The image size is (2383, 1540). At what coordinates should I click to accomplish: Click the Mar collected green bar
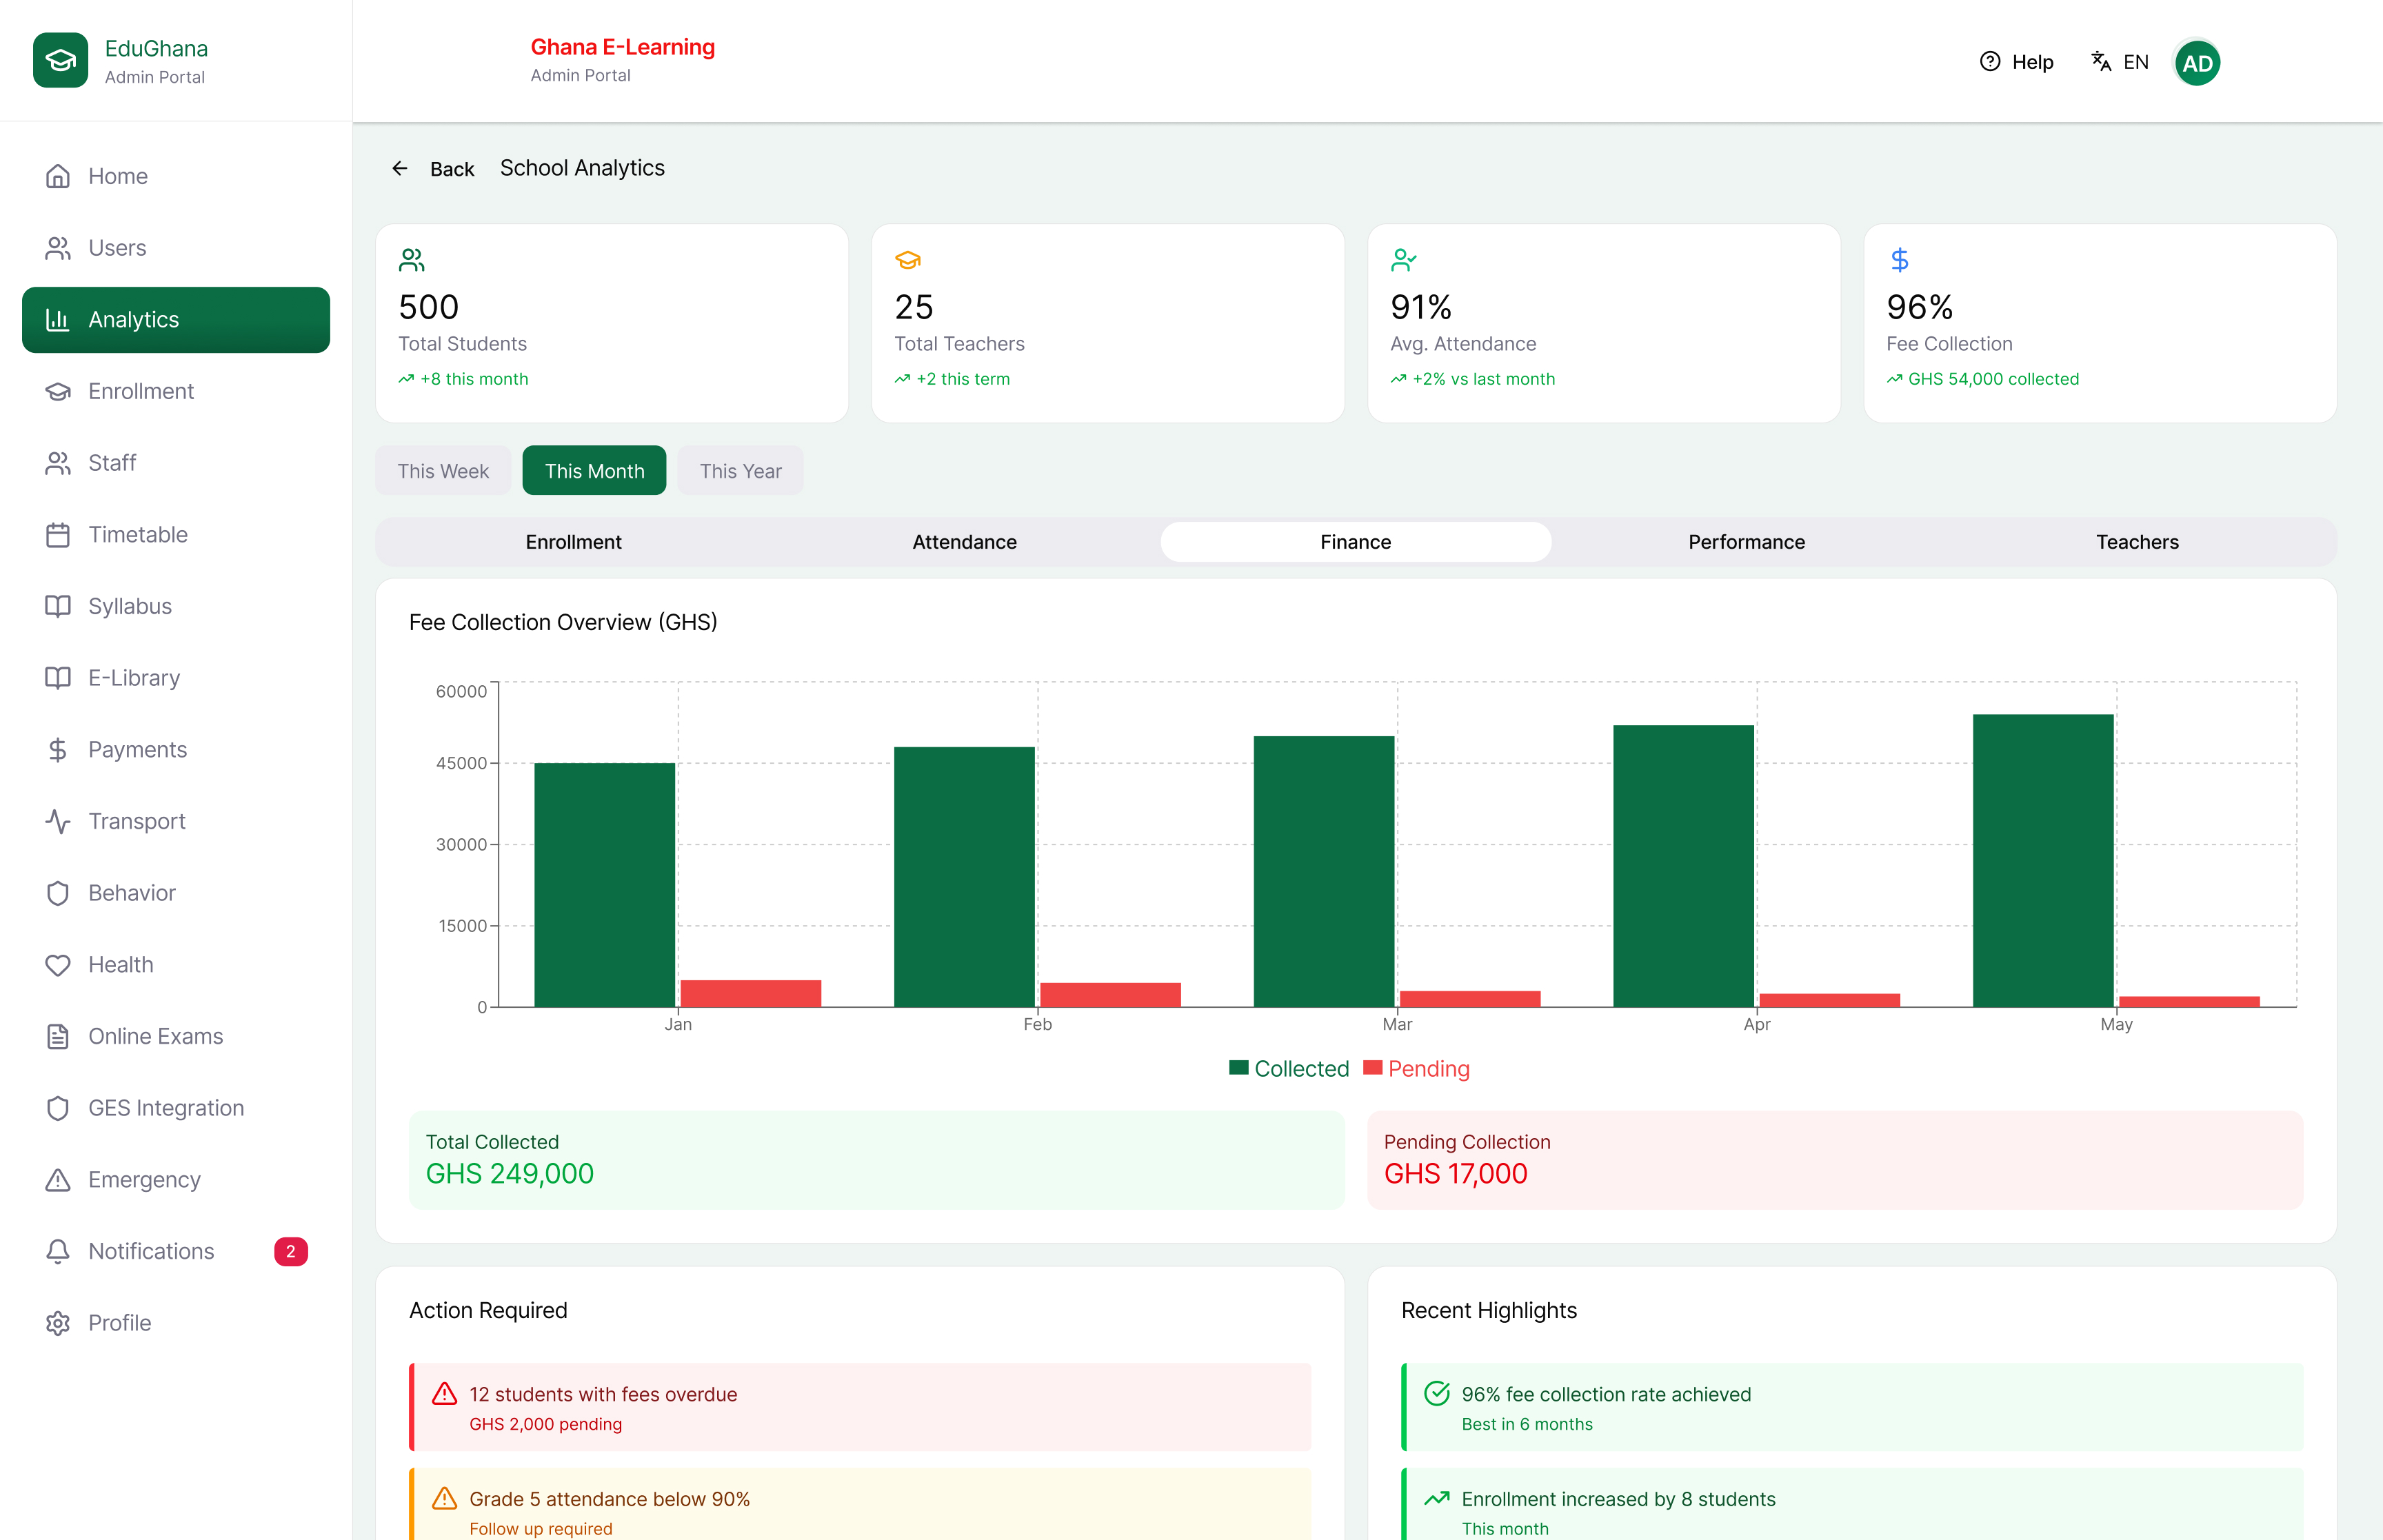point(1324,872)
